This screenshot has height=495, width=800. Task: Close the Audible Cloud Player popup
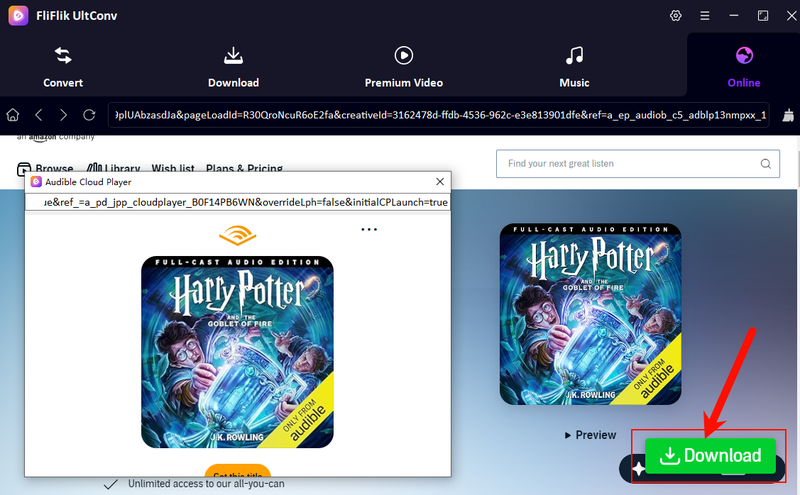(440, 182)
